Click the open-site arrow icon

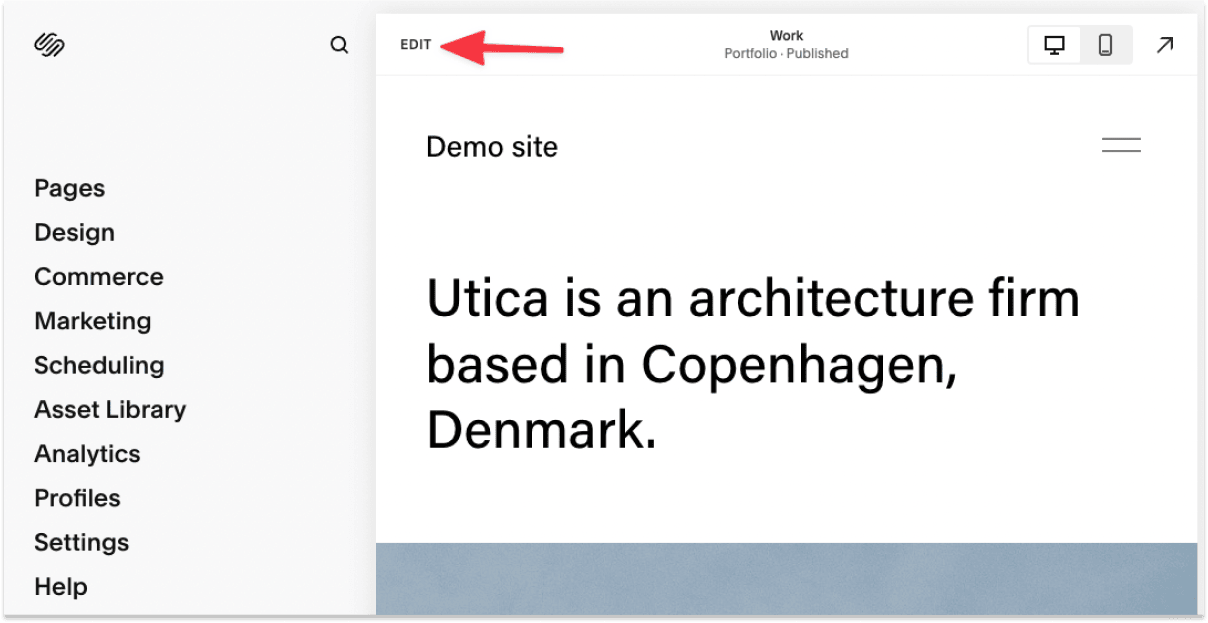1165,44
